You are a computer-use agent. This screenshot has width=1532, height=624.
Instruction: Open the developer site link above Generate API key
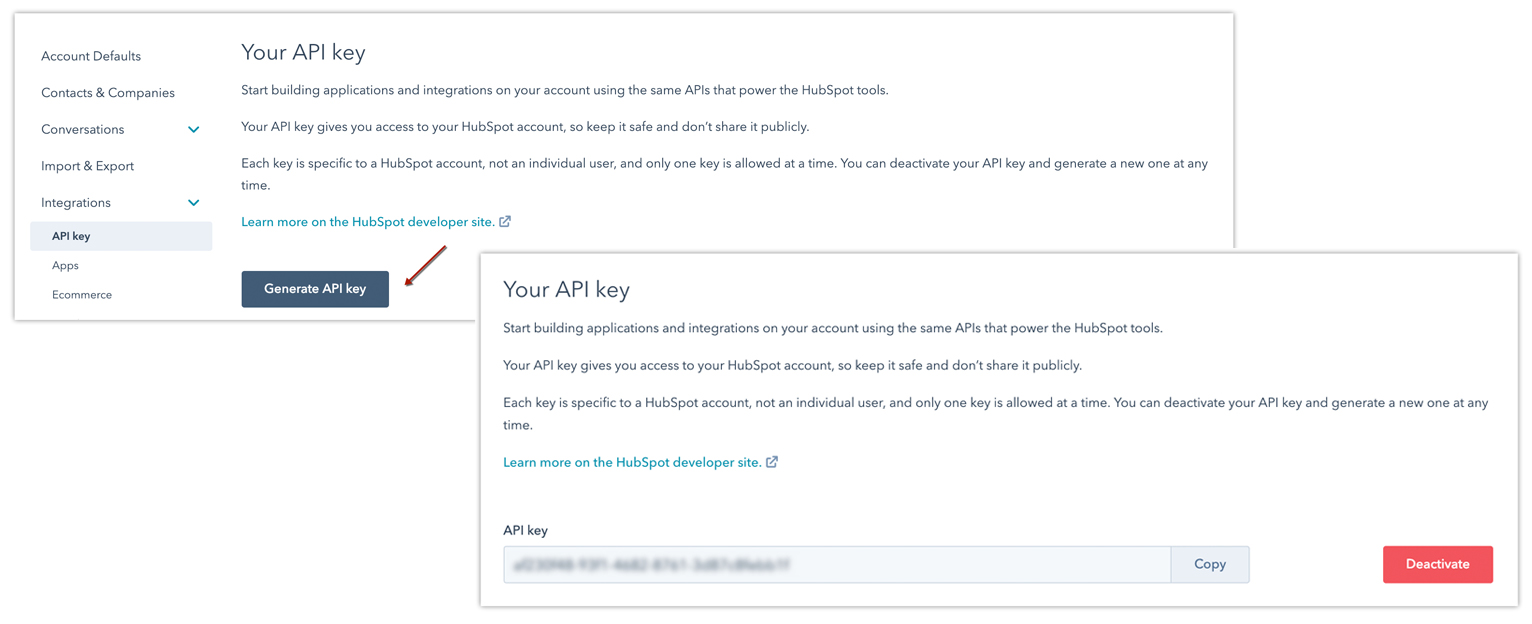(368, 222)
